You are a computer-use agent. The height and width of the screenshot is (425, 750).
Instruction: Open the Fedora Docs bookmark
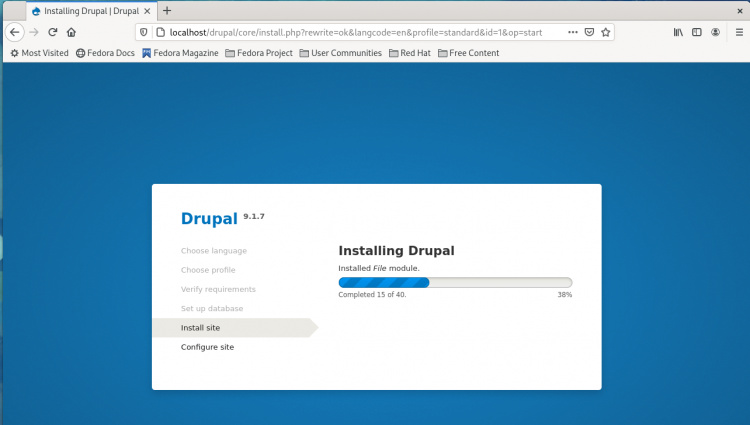pos(105,53)
